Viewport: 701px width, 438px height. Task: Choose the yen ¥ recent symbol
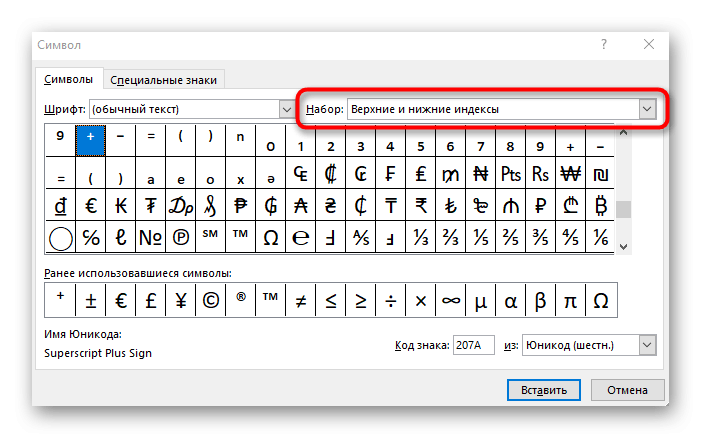click(180, 300)
